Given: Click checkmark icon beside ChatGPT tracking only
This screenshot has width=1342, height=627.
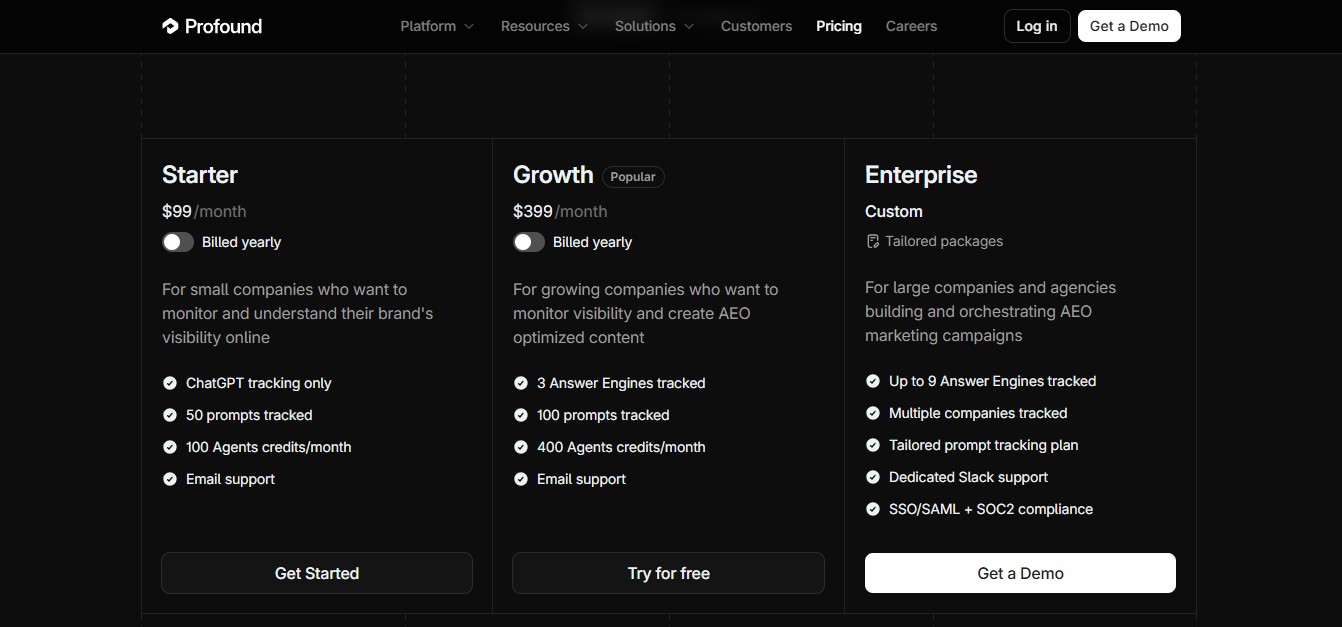Looking at the screenshot, I should [170, 383].
